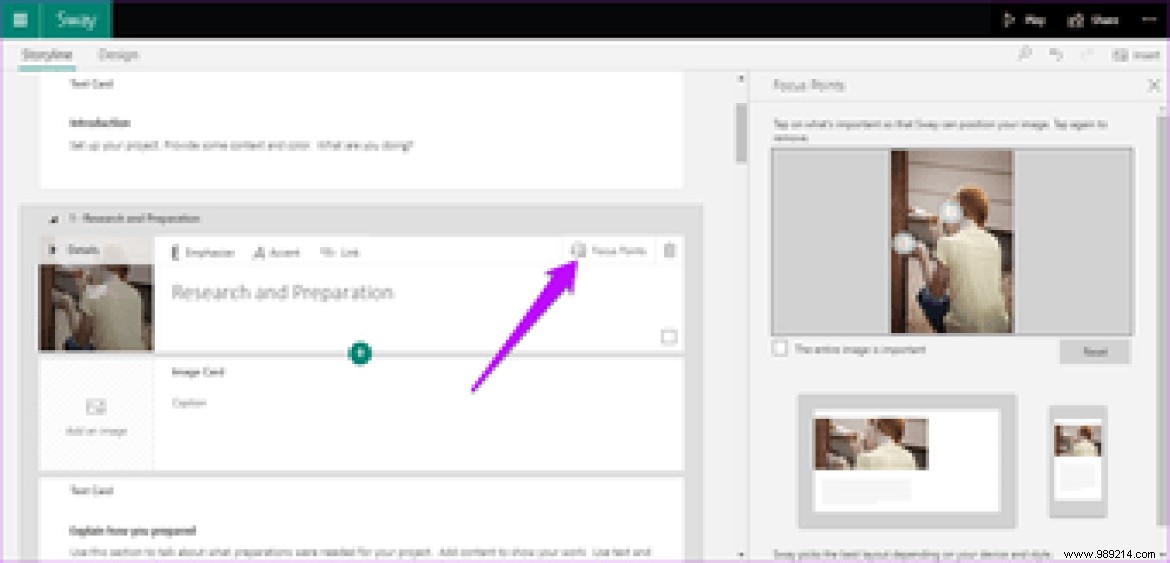
Task: Click the Research and Preparation heading text field
Action: pyautogui.click(x=283, y=292)
